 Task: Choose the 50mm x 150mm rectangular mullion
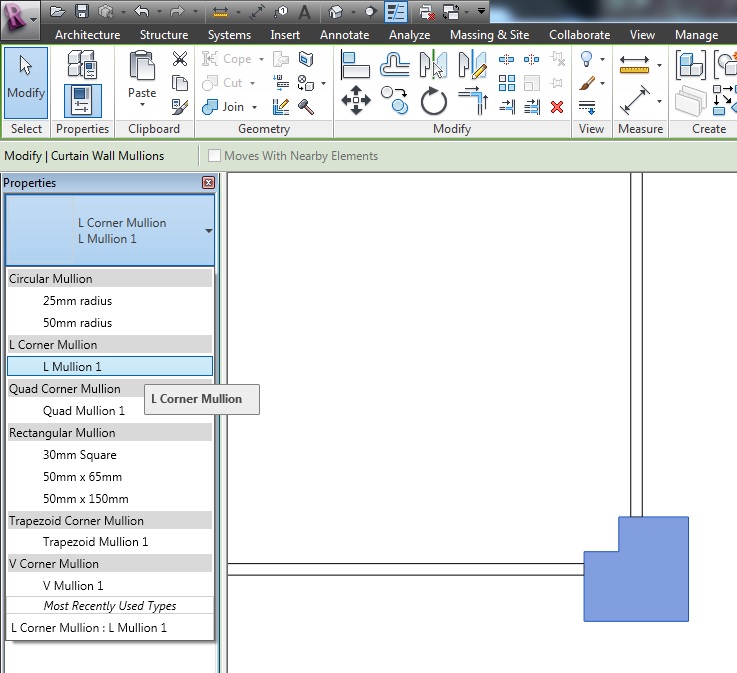pyautogui.click(x=85, y=499)
